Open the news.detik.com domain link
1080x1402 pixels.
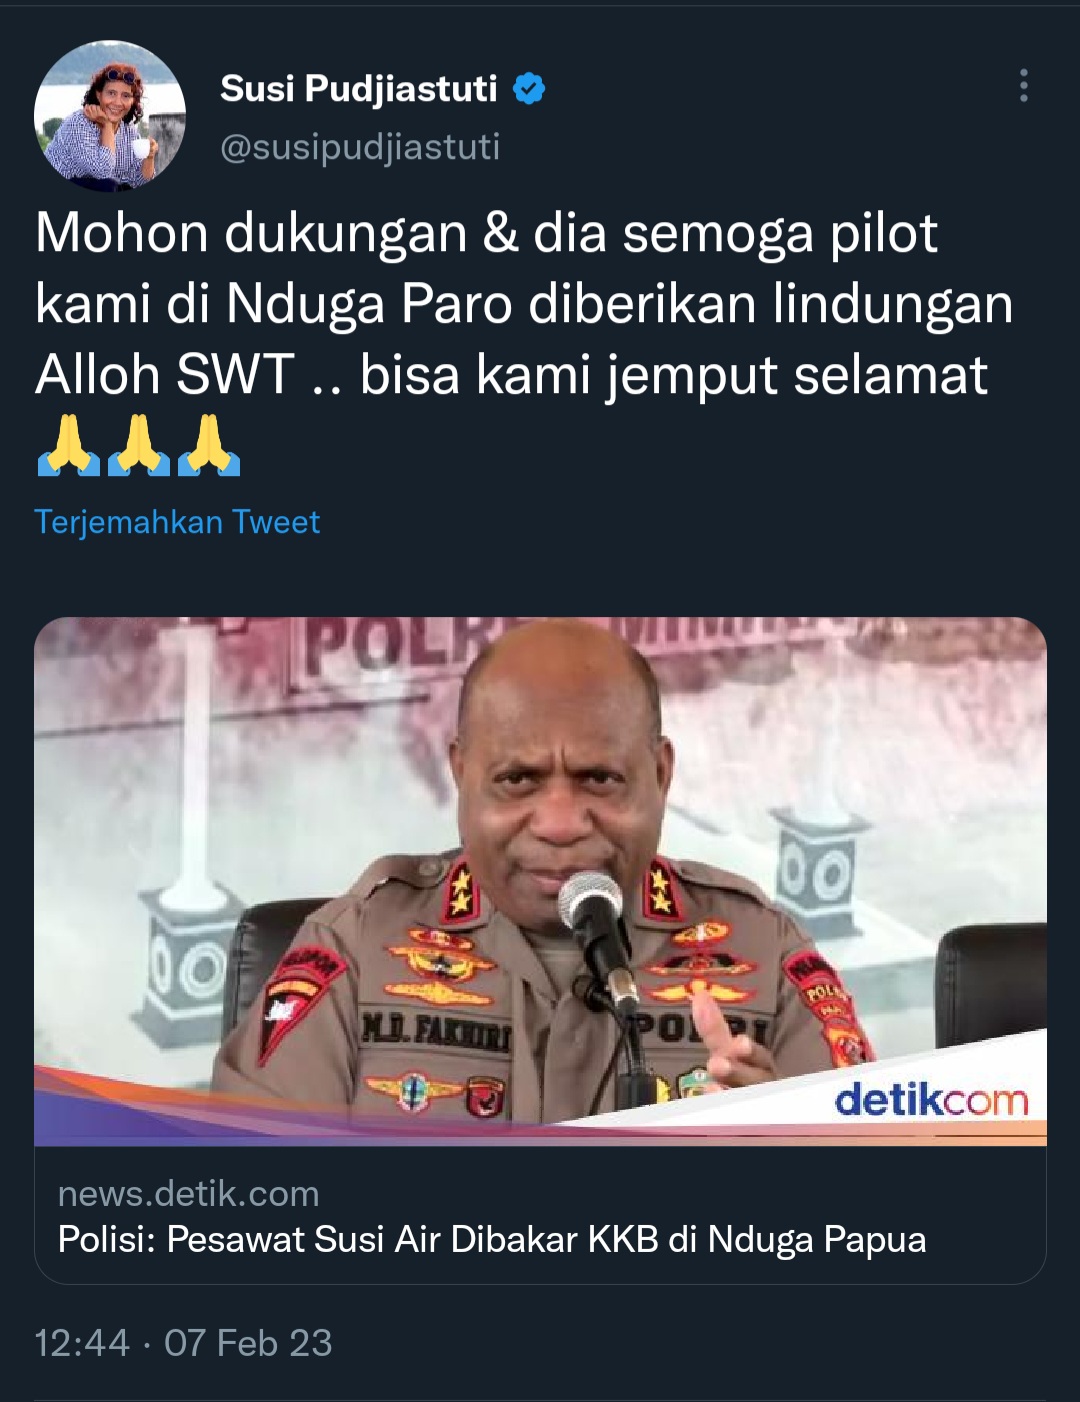[x=188, y=1193]
